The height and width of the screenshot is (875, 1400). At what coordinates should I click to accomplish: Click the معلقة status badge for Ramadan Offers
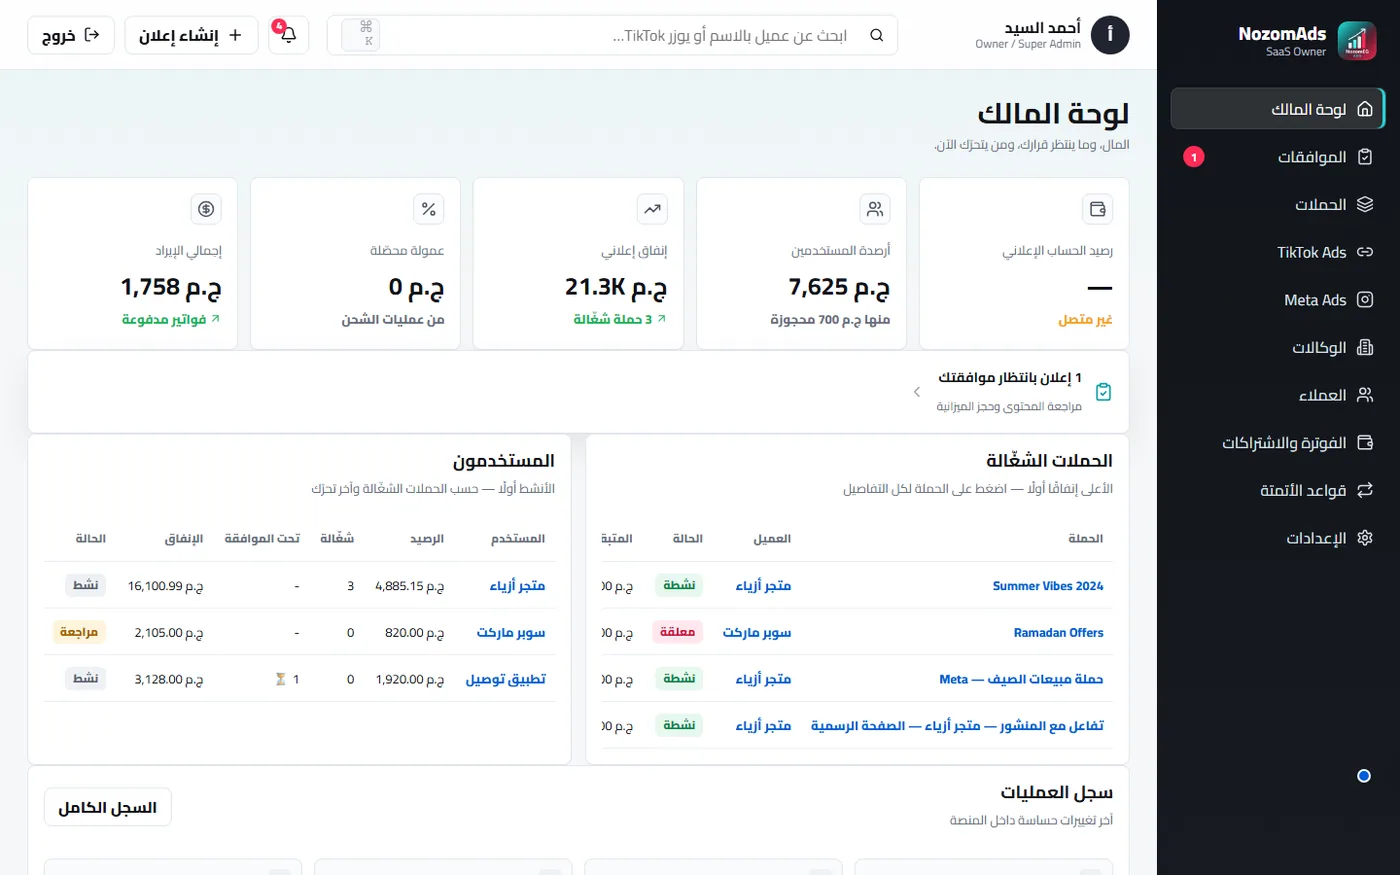677,632
